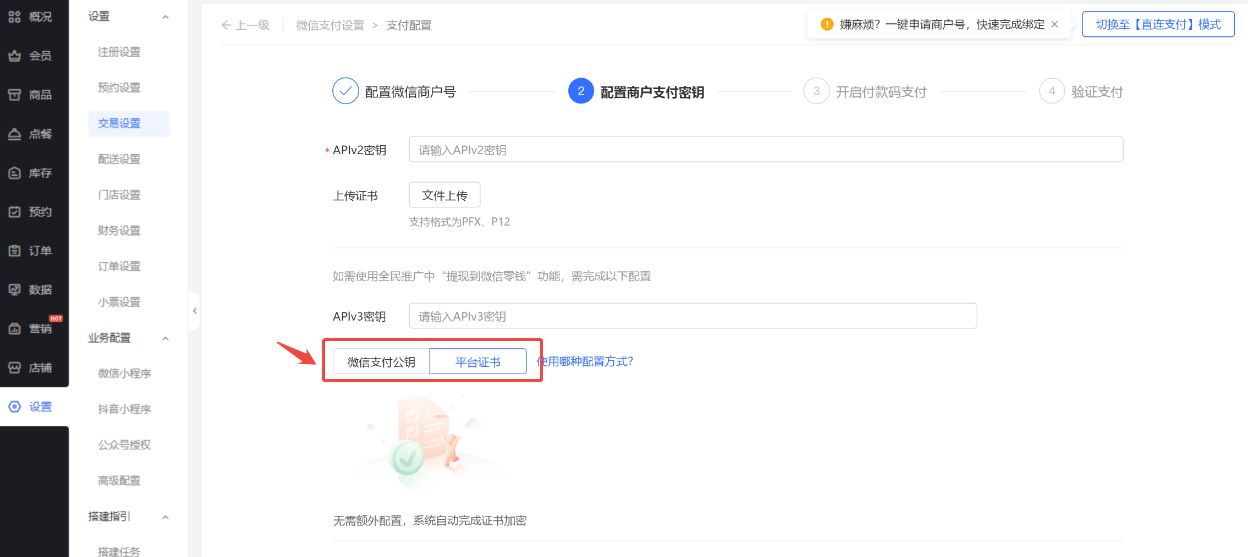Open 使用哪种配置方式? help link
This screenshot has height=557, width=1248.
(x=584, y=361)
